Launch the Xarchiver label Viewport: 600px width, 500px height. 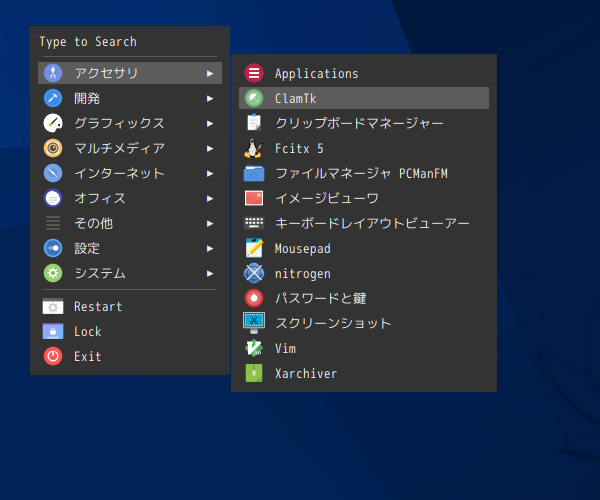tap(306, 373)
